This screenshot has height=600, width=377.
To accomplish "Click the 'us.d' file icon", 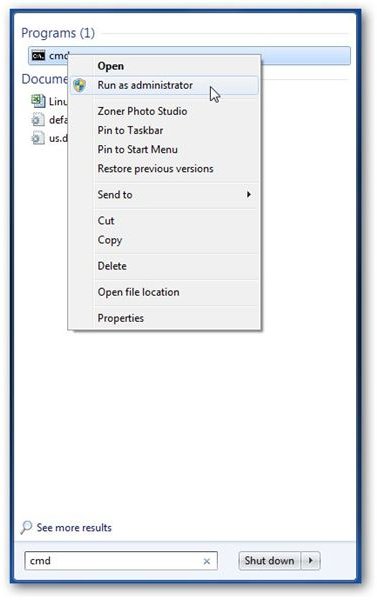I will tap(38, 138).
